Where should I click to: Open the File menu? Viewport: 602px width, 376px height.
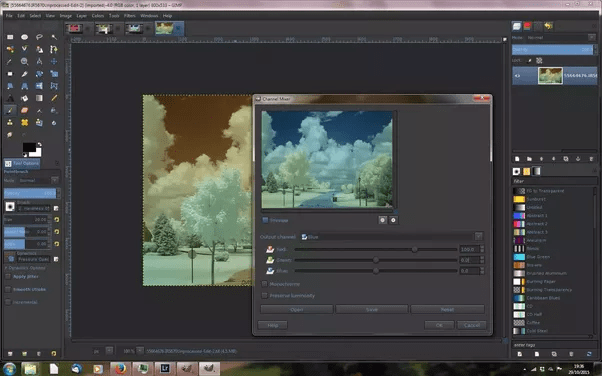(9, 16)
